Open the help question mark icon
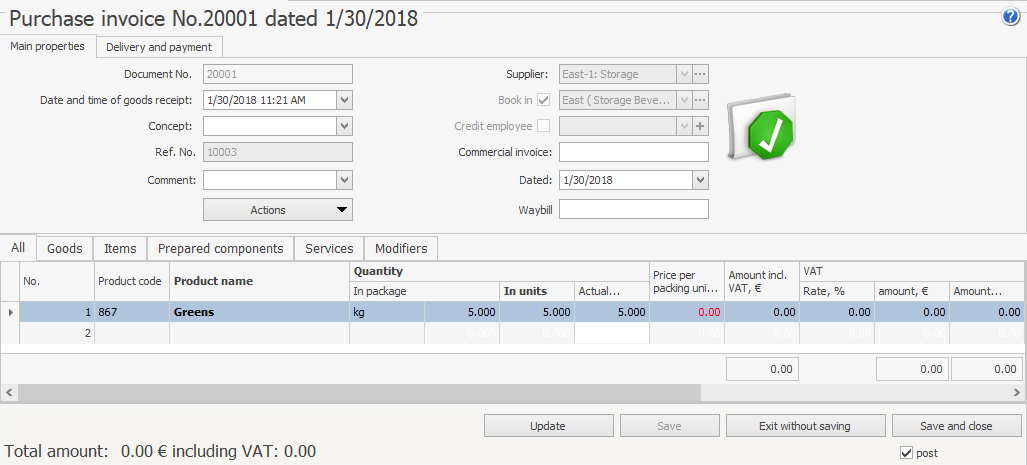1027x465 pixels. (1010, 17)
